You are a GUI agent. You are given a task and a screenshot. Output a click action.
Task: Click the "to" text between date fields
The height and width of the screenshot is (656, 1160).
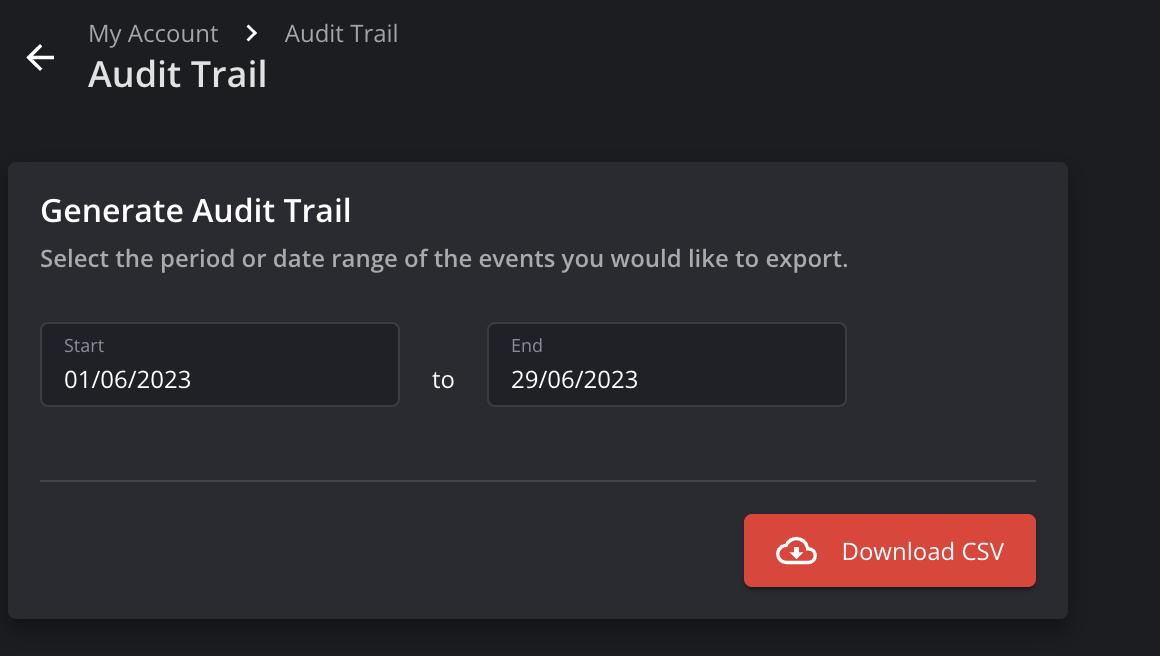coord(443,381)
